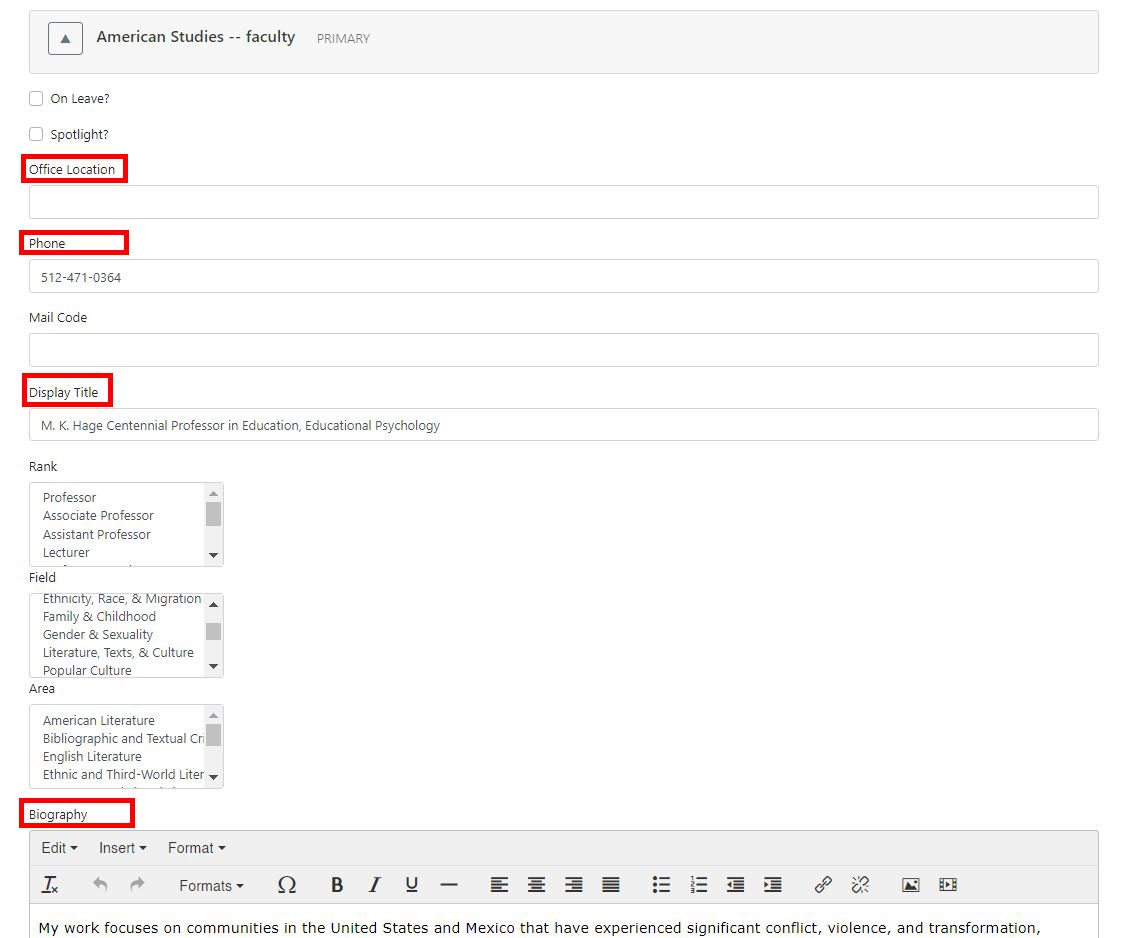
Task: Insert a video or media
Action: coord(948,885)
